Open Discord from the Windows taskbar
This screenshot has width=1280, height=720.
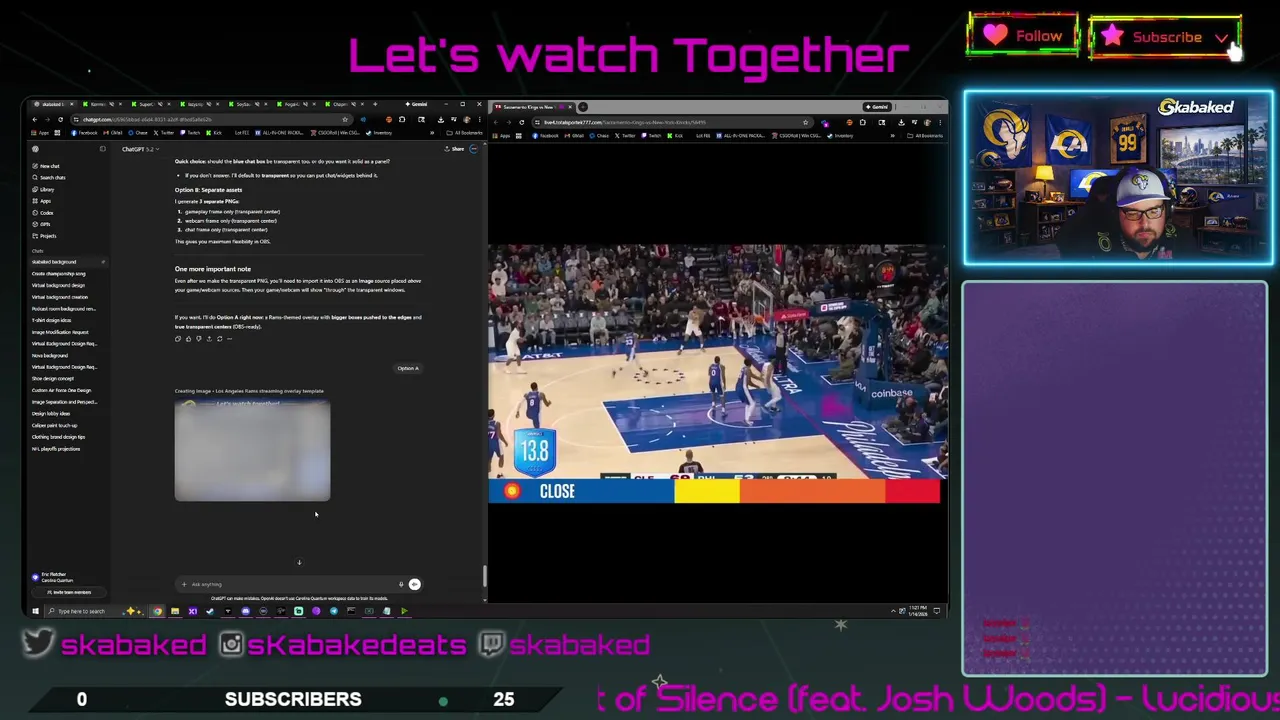coord(245,611)
